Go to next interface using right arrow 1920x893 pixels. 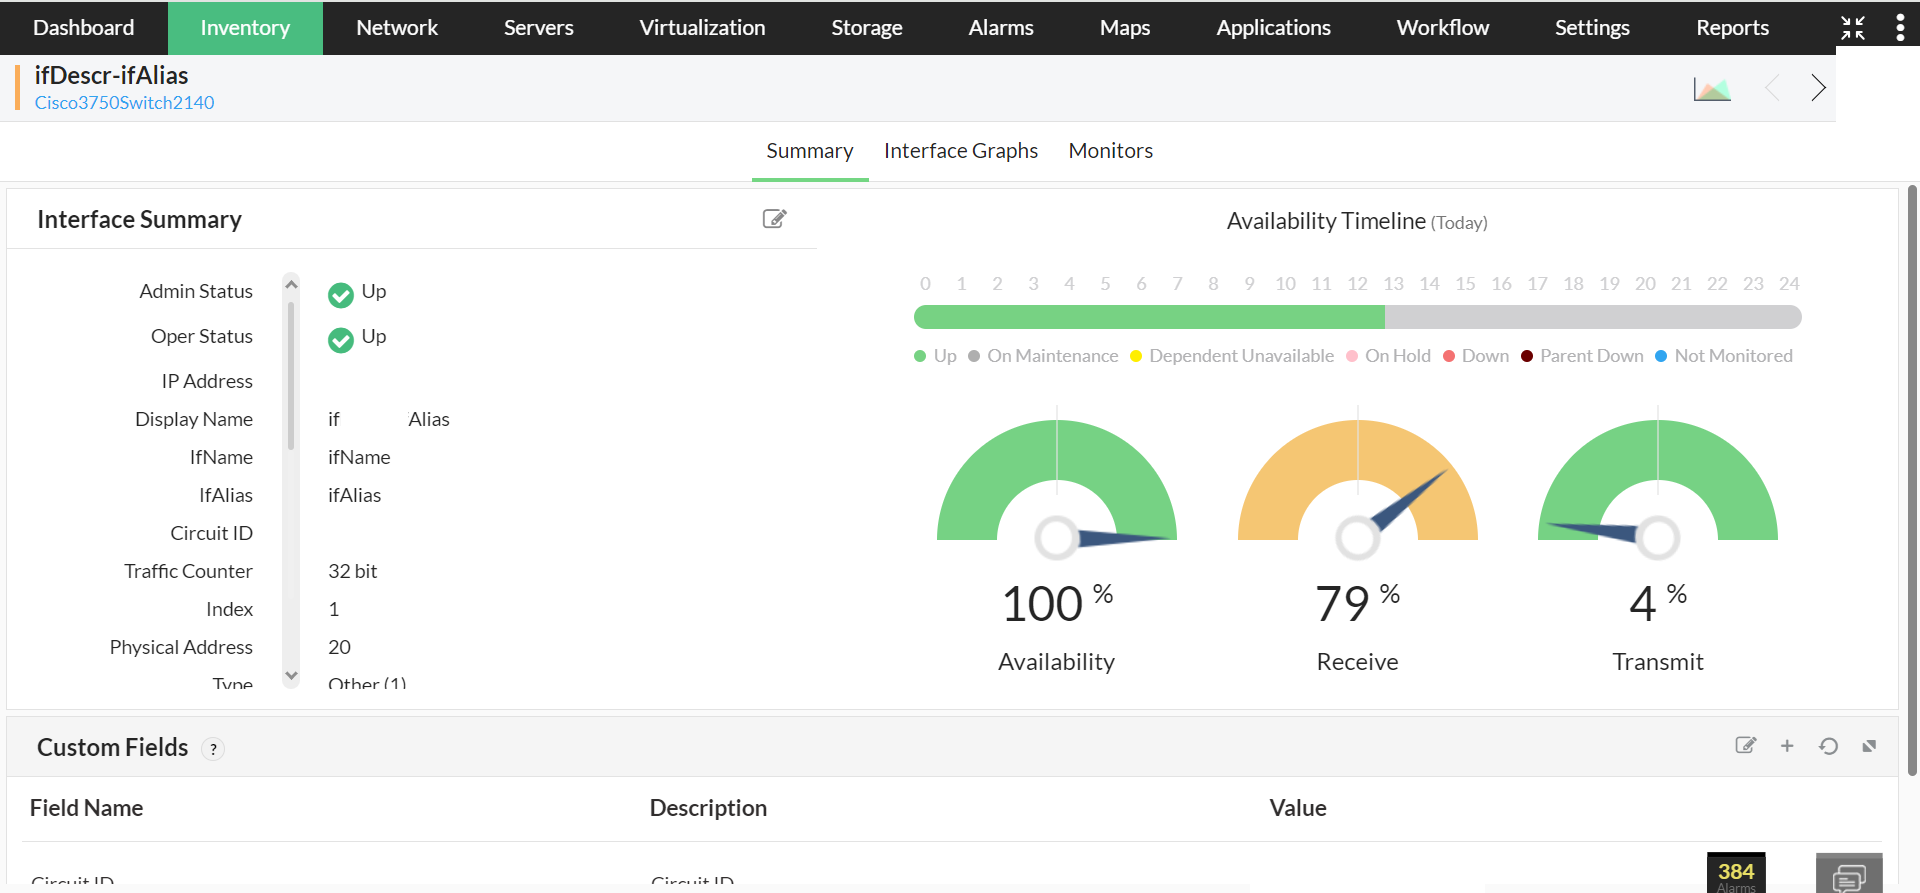point(1818,88)
